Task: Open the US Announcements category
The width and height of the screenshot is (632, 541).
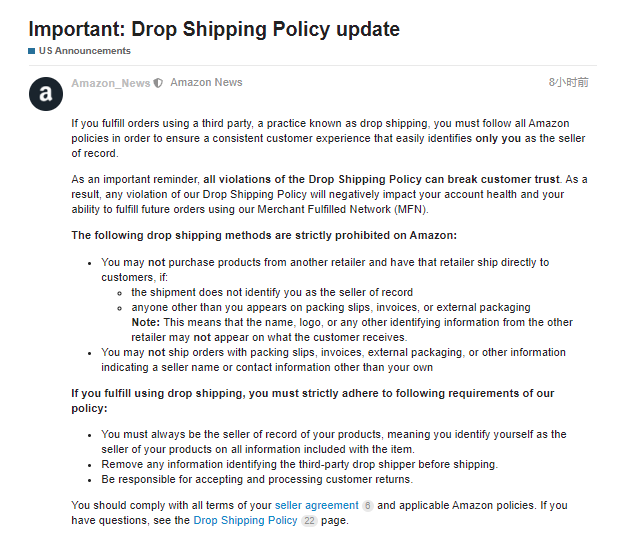Action: [84, 51]
